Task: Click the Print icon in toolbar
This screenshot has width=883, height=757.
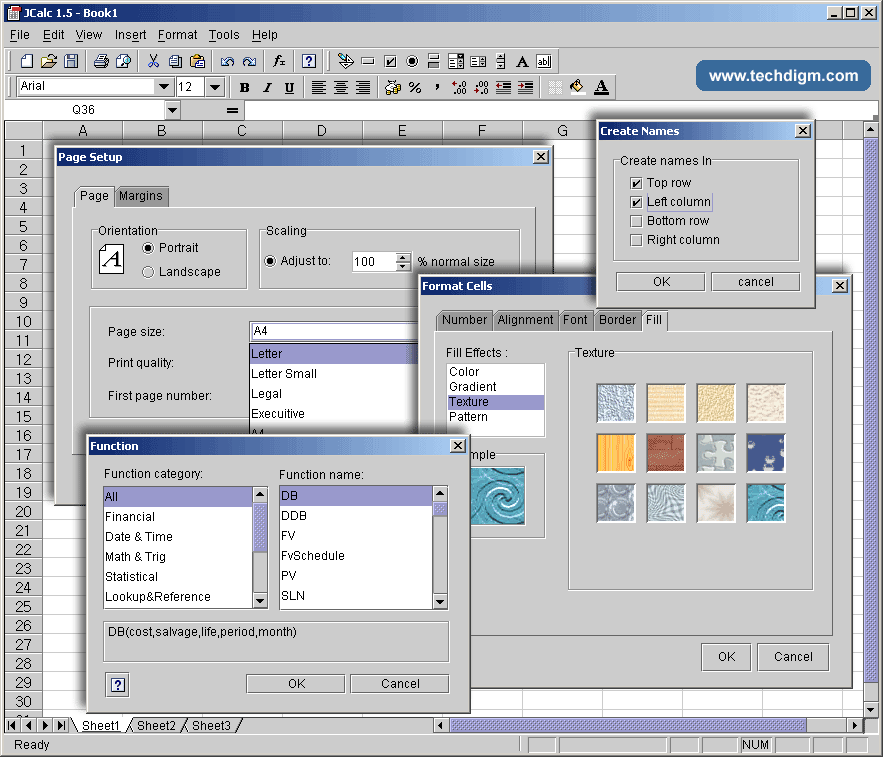Action: coord(101,61)
